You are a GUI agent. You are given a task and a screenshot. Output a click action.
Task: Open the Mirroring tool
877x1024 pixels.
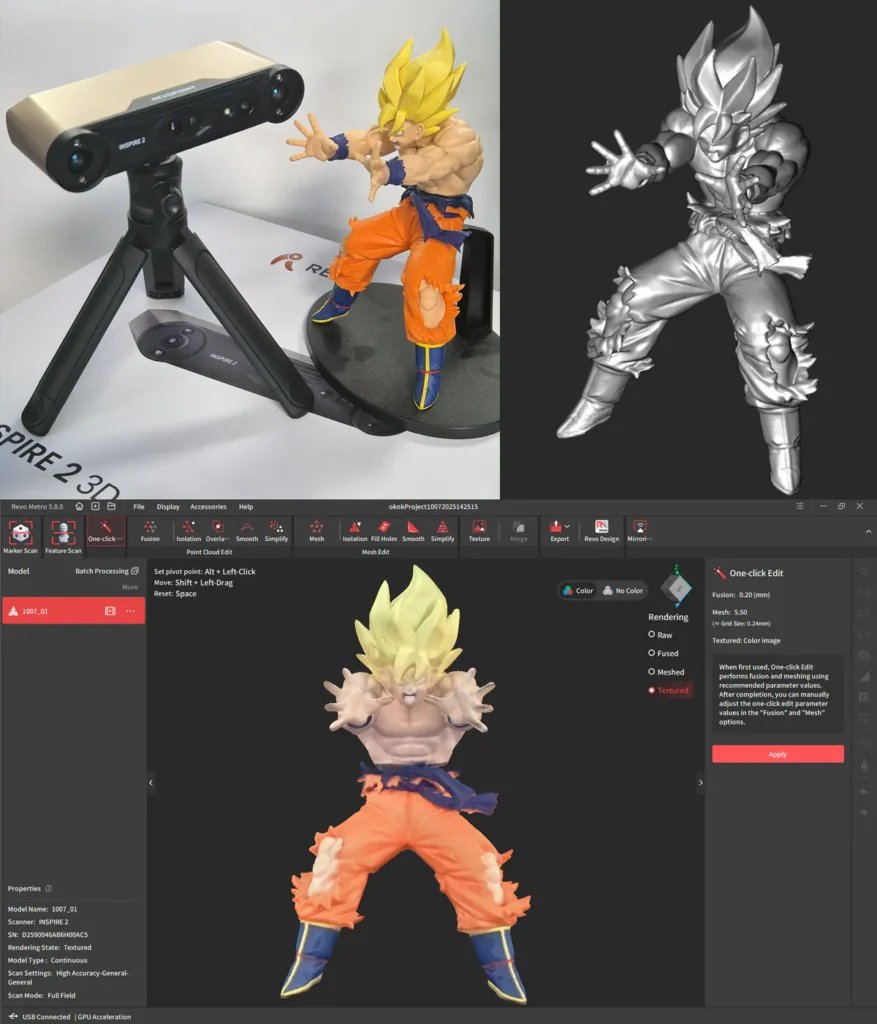639,532
